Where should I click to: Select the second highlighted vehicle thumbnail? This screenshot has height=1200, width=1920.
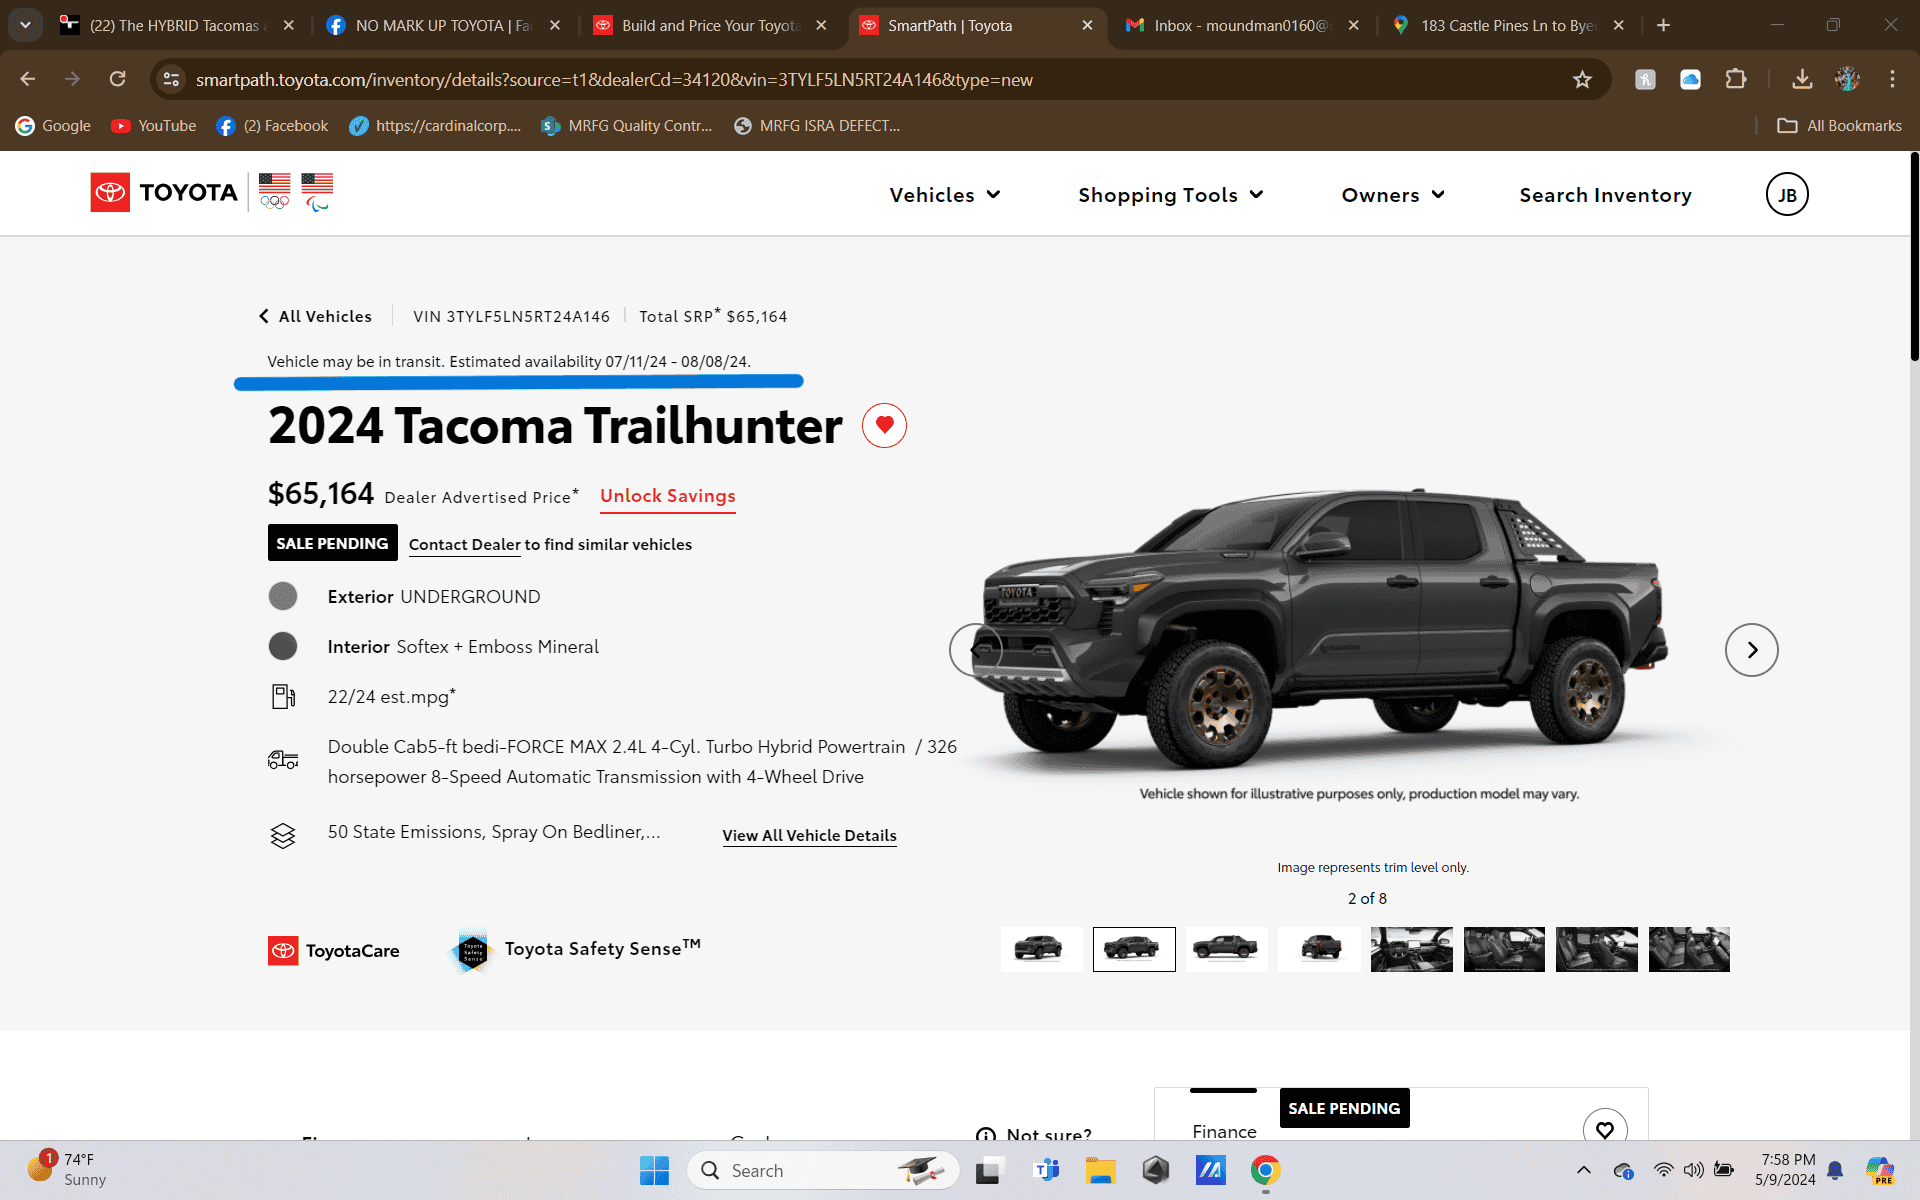(1134, 949)
